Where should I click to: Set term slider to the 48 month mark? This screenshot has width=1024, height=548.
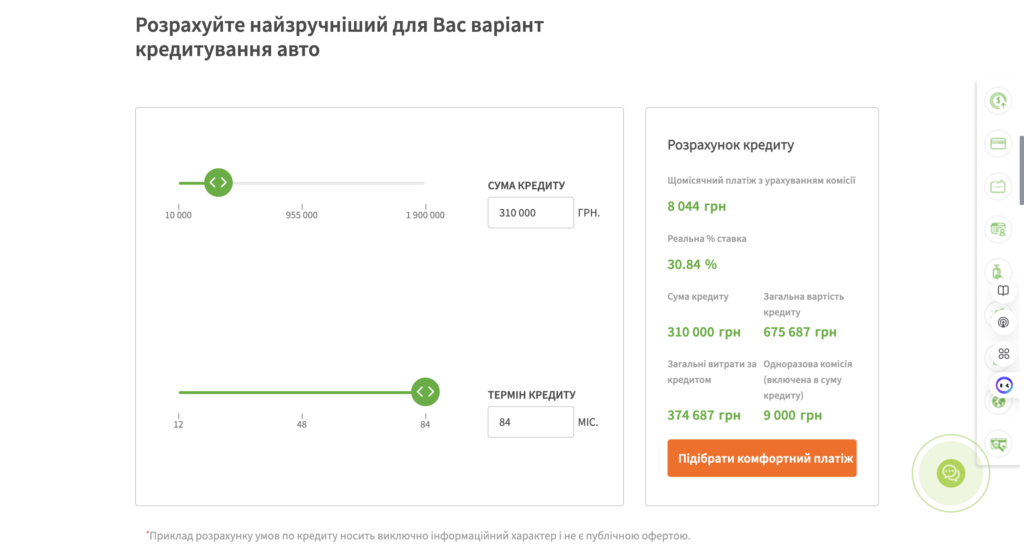[x=302, y=391]
